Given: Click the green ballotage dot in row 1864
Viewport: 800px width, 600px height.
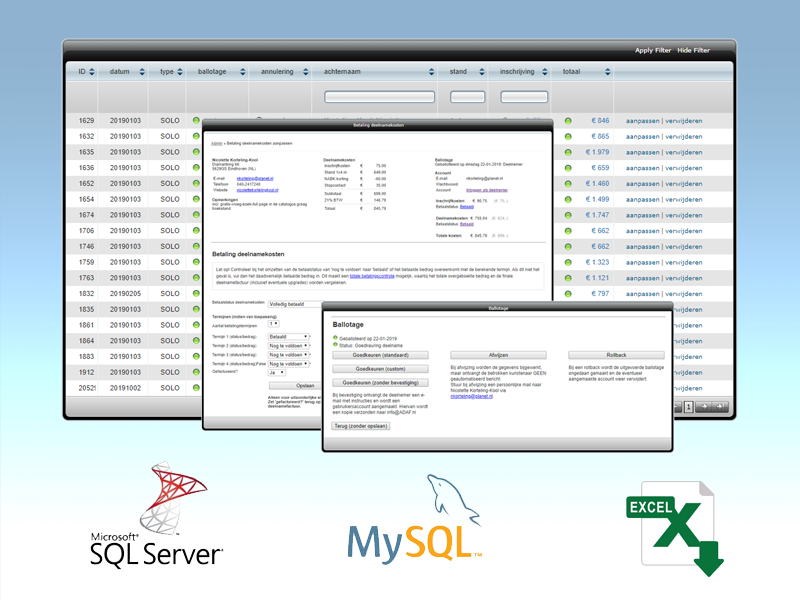Looking at the screenshot, I should 196,340.
